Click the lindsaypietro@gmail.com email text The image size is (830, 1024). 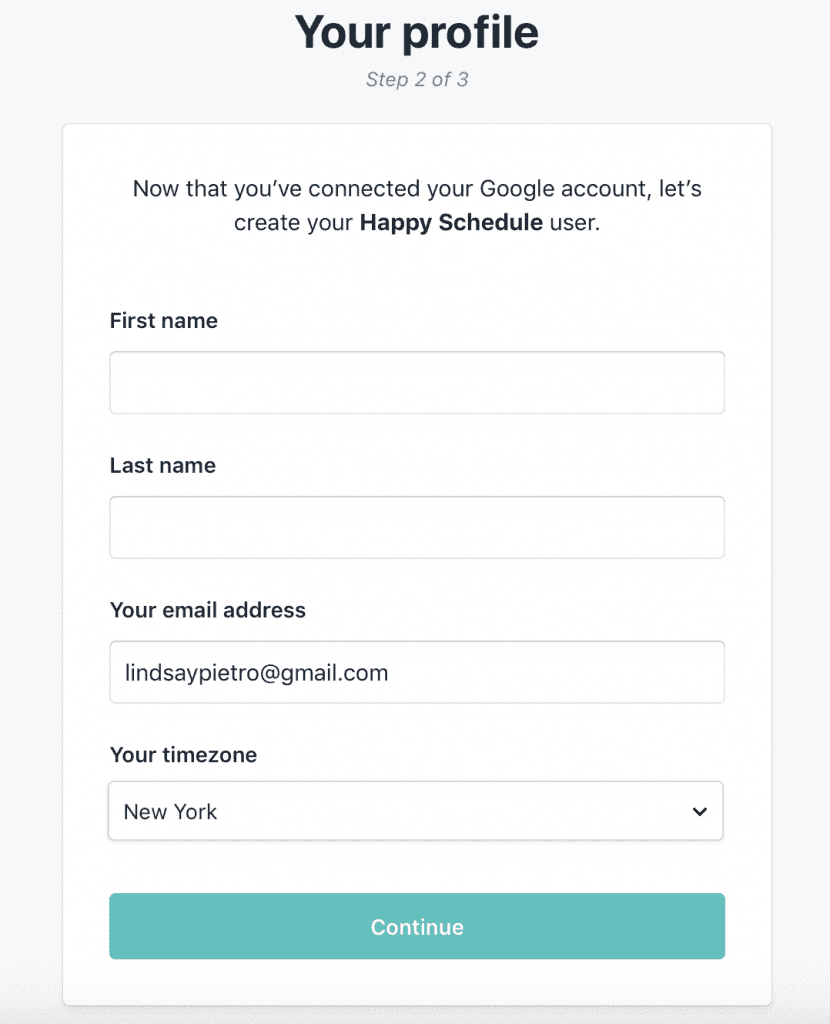pyautogui.click(x=256, y=673)
